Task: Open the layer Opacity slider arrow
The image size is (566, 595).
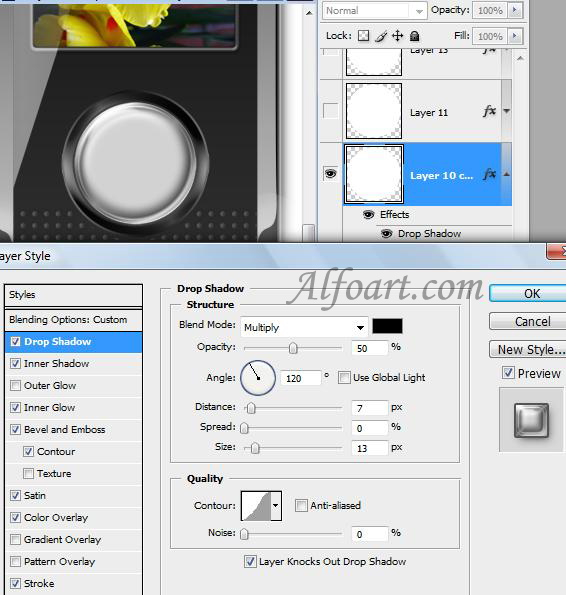Action: coord(515,10)
